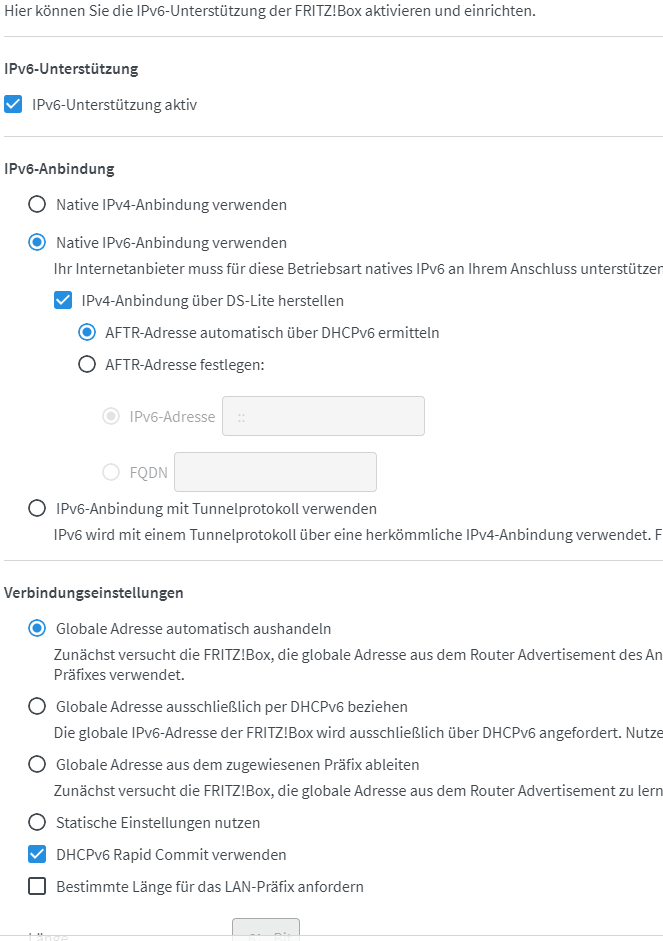Viewport: 663px width, 941px height.
Task: Select AFTR-Adresse festlegen radio button
Action: click(87, 364)
